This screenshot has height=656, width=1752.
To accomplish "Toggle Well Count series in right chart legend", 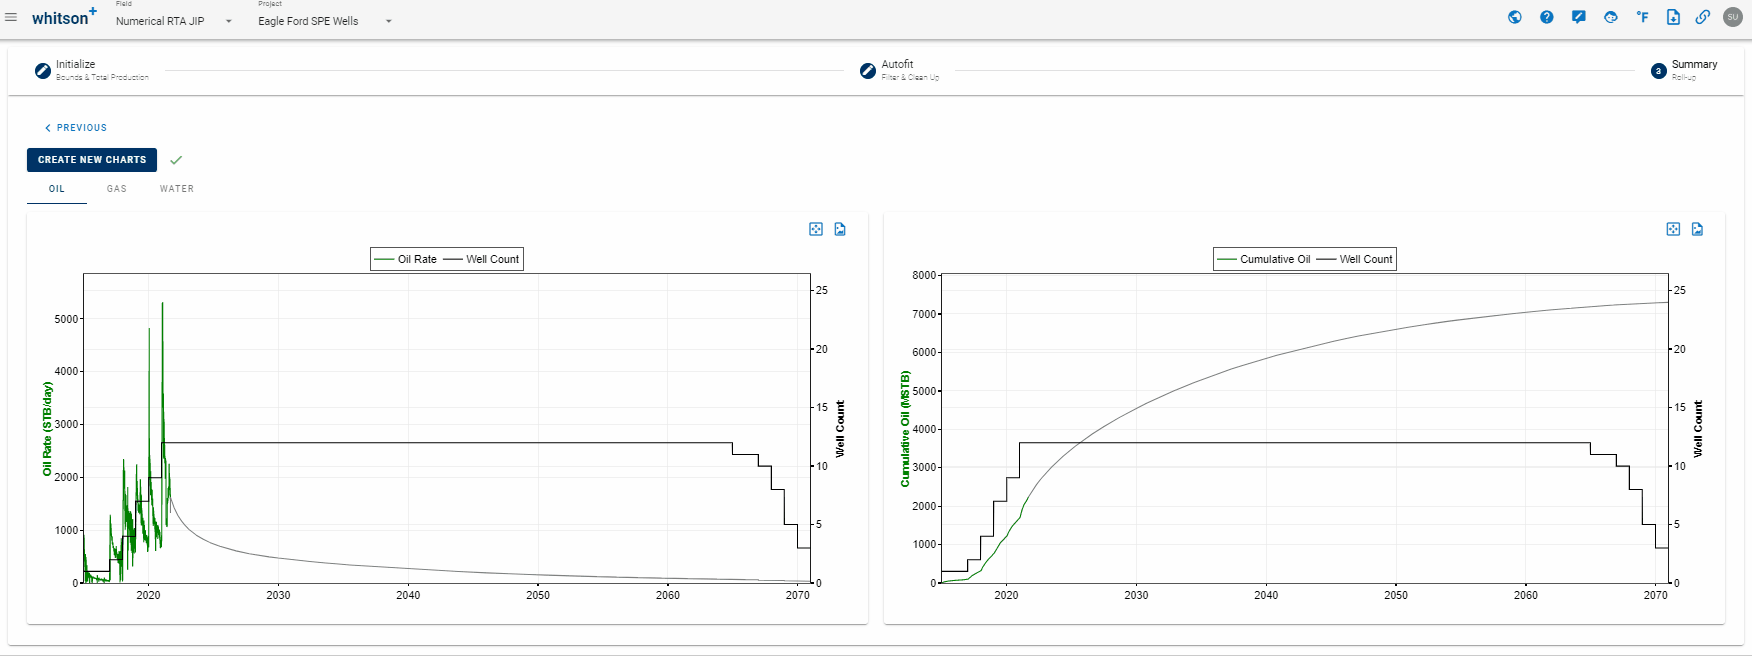I will pos(1354,259).
